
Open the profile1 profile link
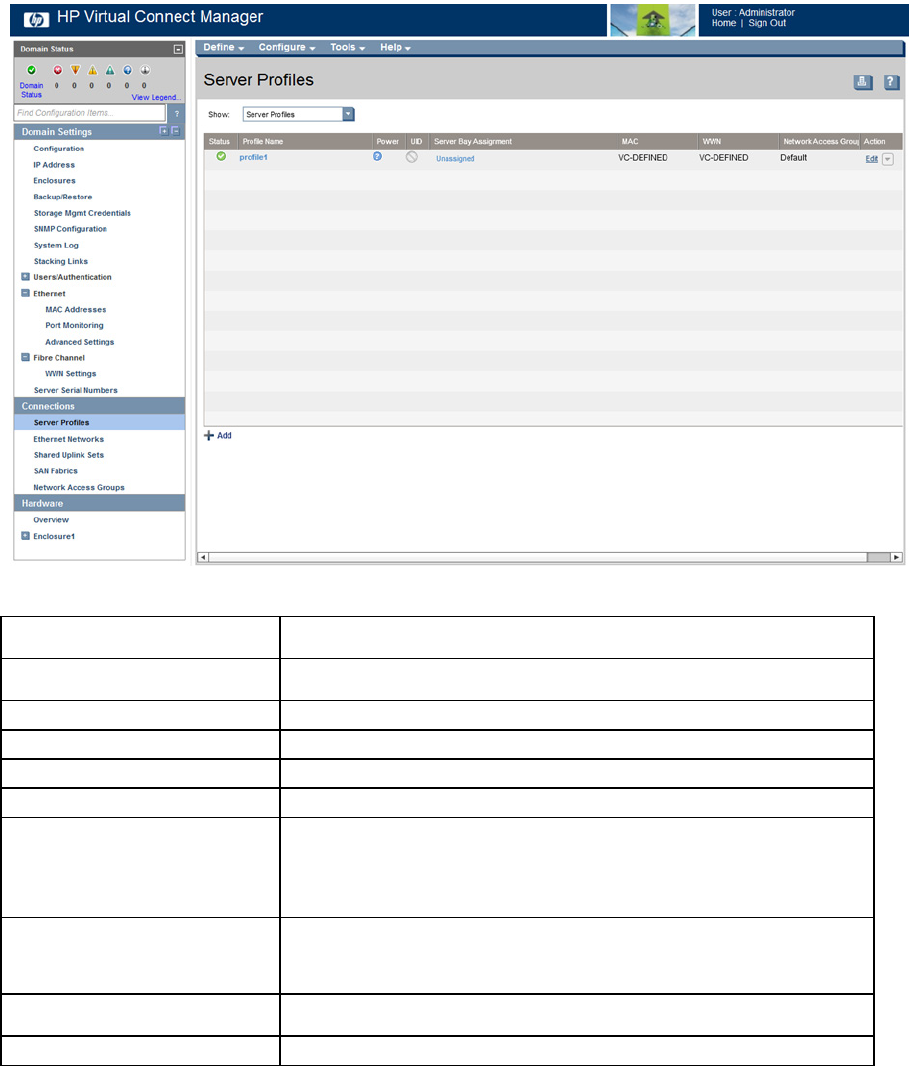(254, 157)
